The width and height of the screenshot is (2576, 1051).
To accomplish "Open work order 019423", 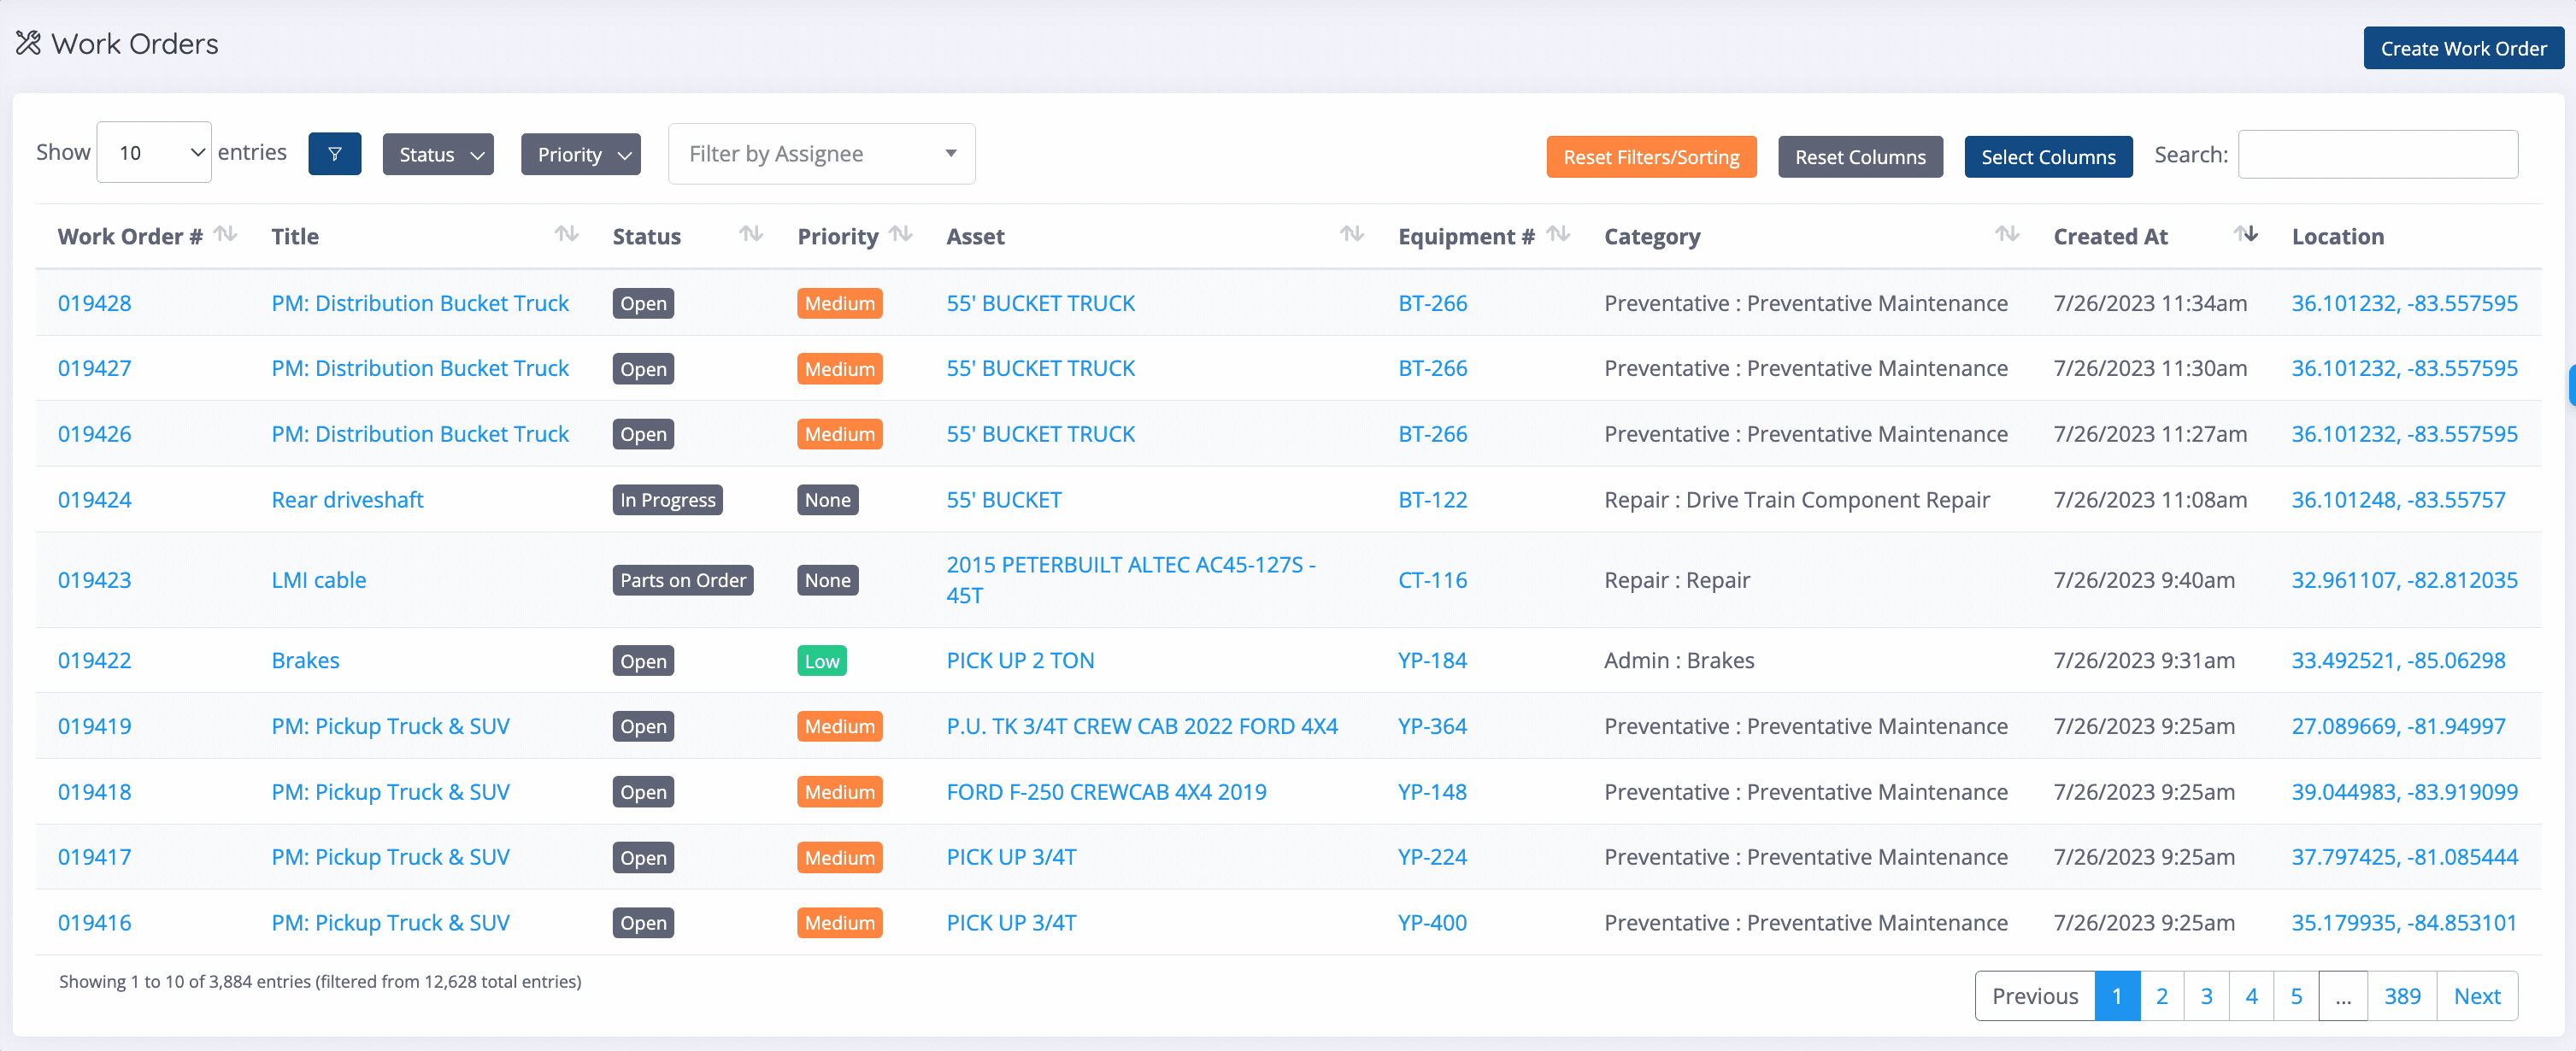I will 94,580.
